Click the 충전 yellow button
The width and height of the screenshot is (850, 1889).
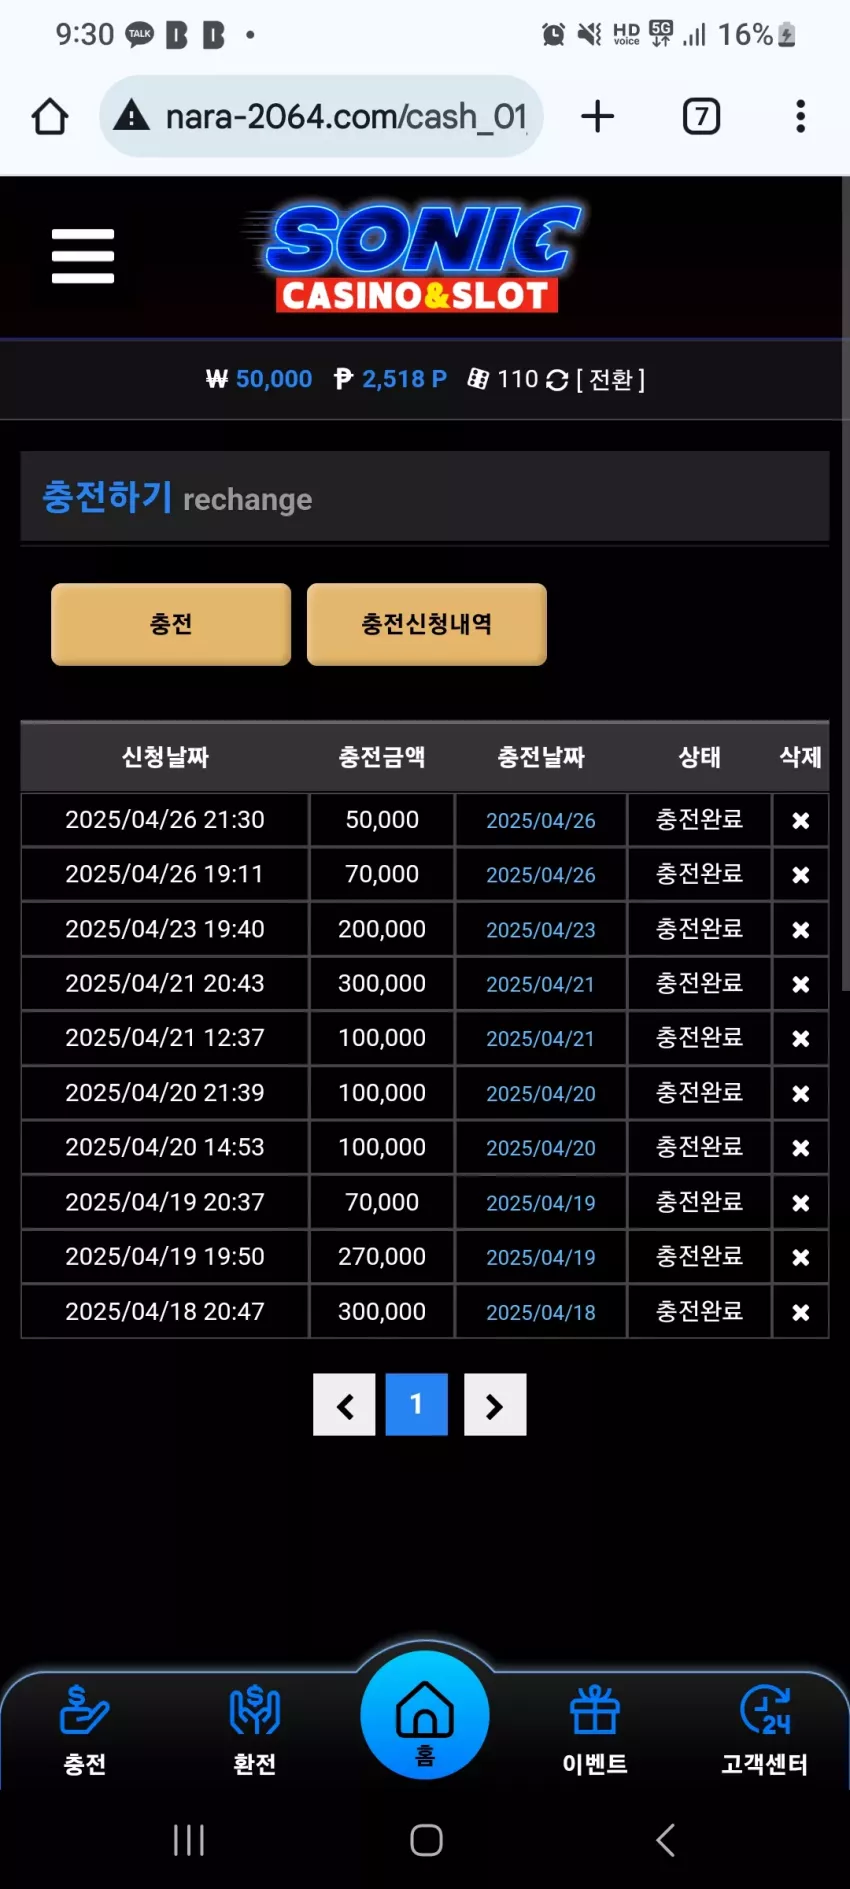point(171,624)
